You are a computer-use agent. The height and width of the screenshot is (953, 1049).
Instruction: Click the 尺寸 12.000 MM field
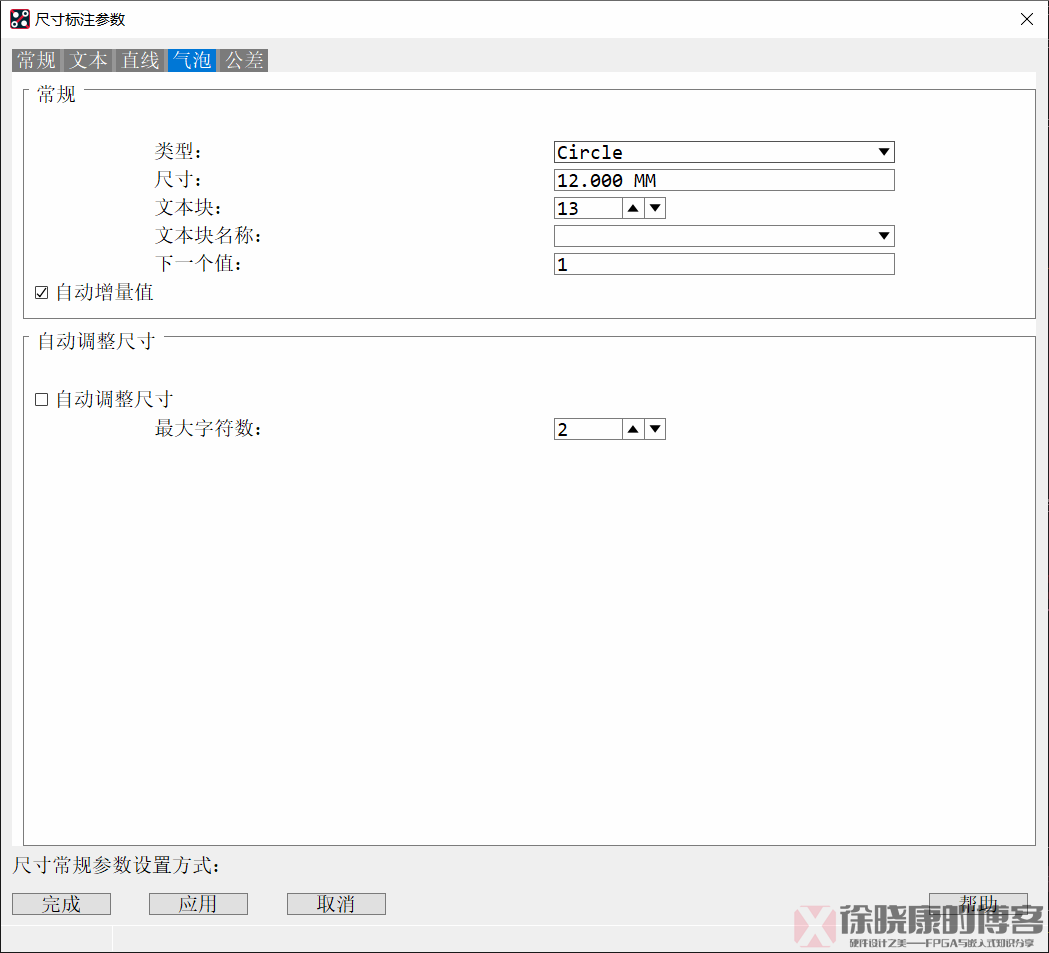pos(724,180)
